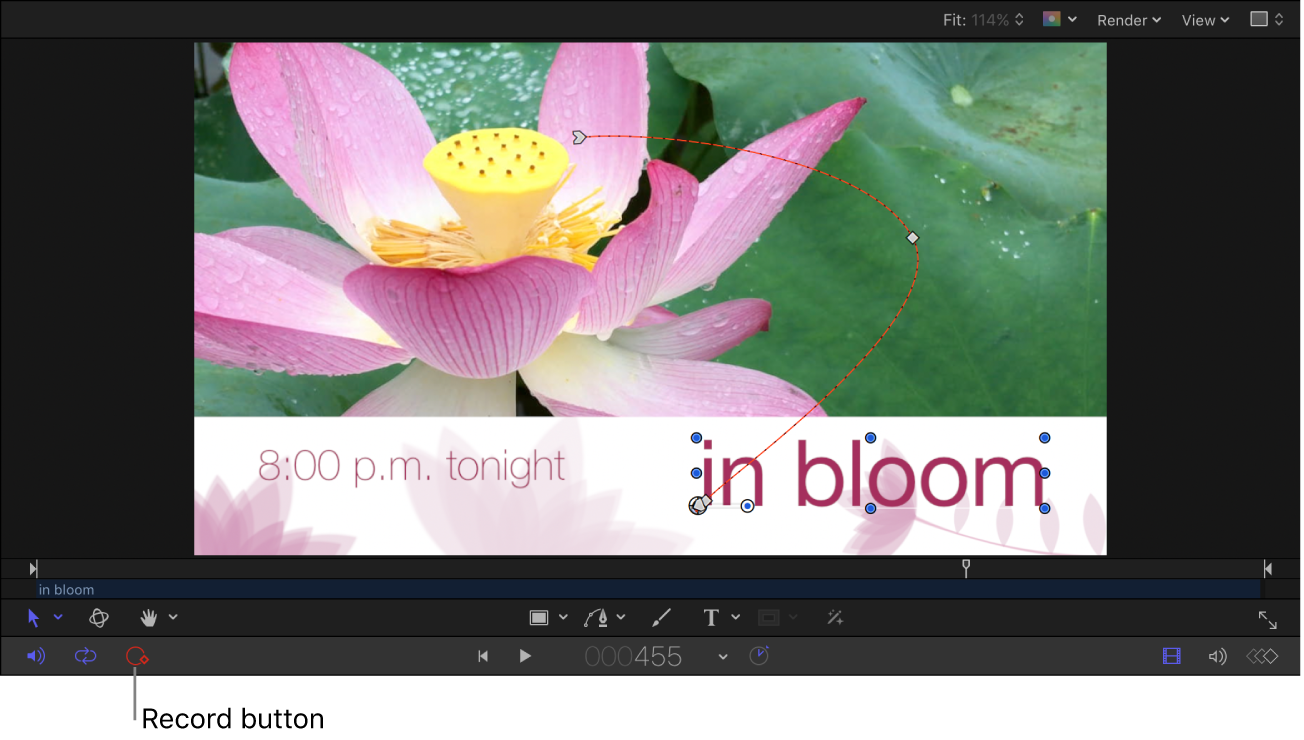Image resolution: width=1304 pixels, height=740 pixels.
Task: Select the Text tool
Action: [713, 617]
